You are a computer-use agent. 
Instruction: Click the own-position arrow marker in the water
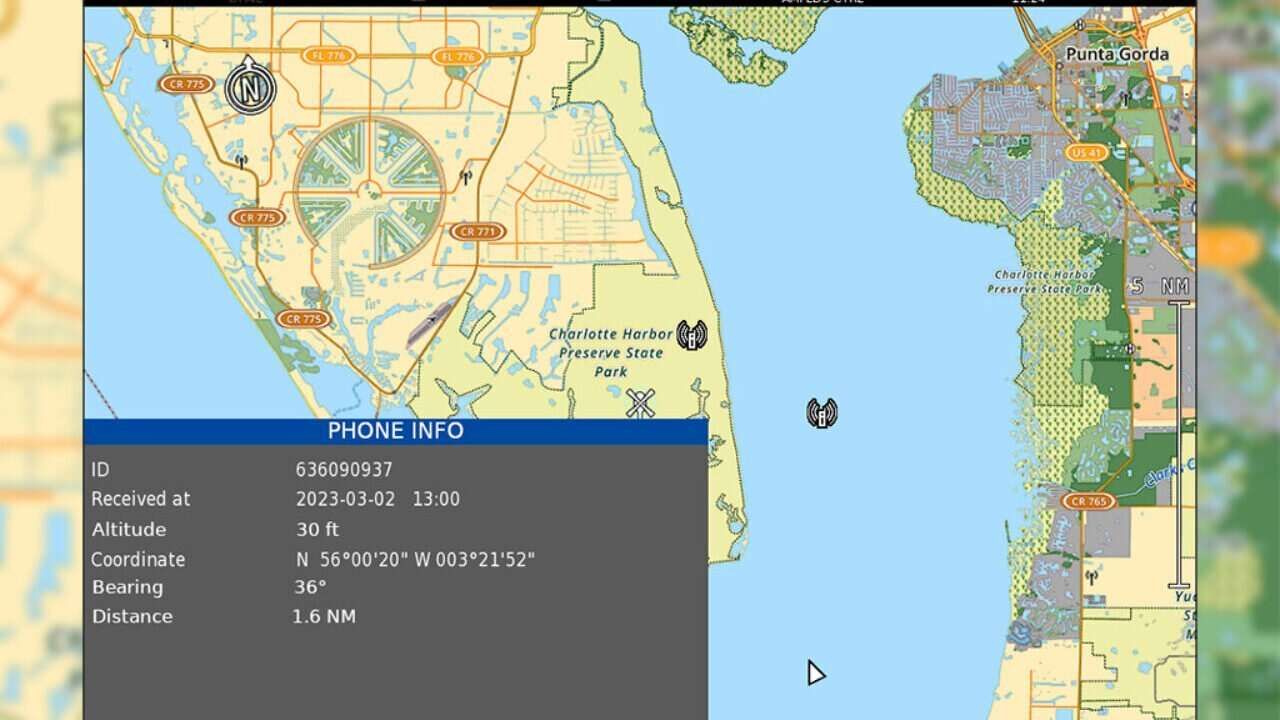coord(815,673)
